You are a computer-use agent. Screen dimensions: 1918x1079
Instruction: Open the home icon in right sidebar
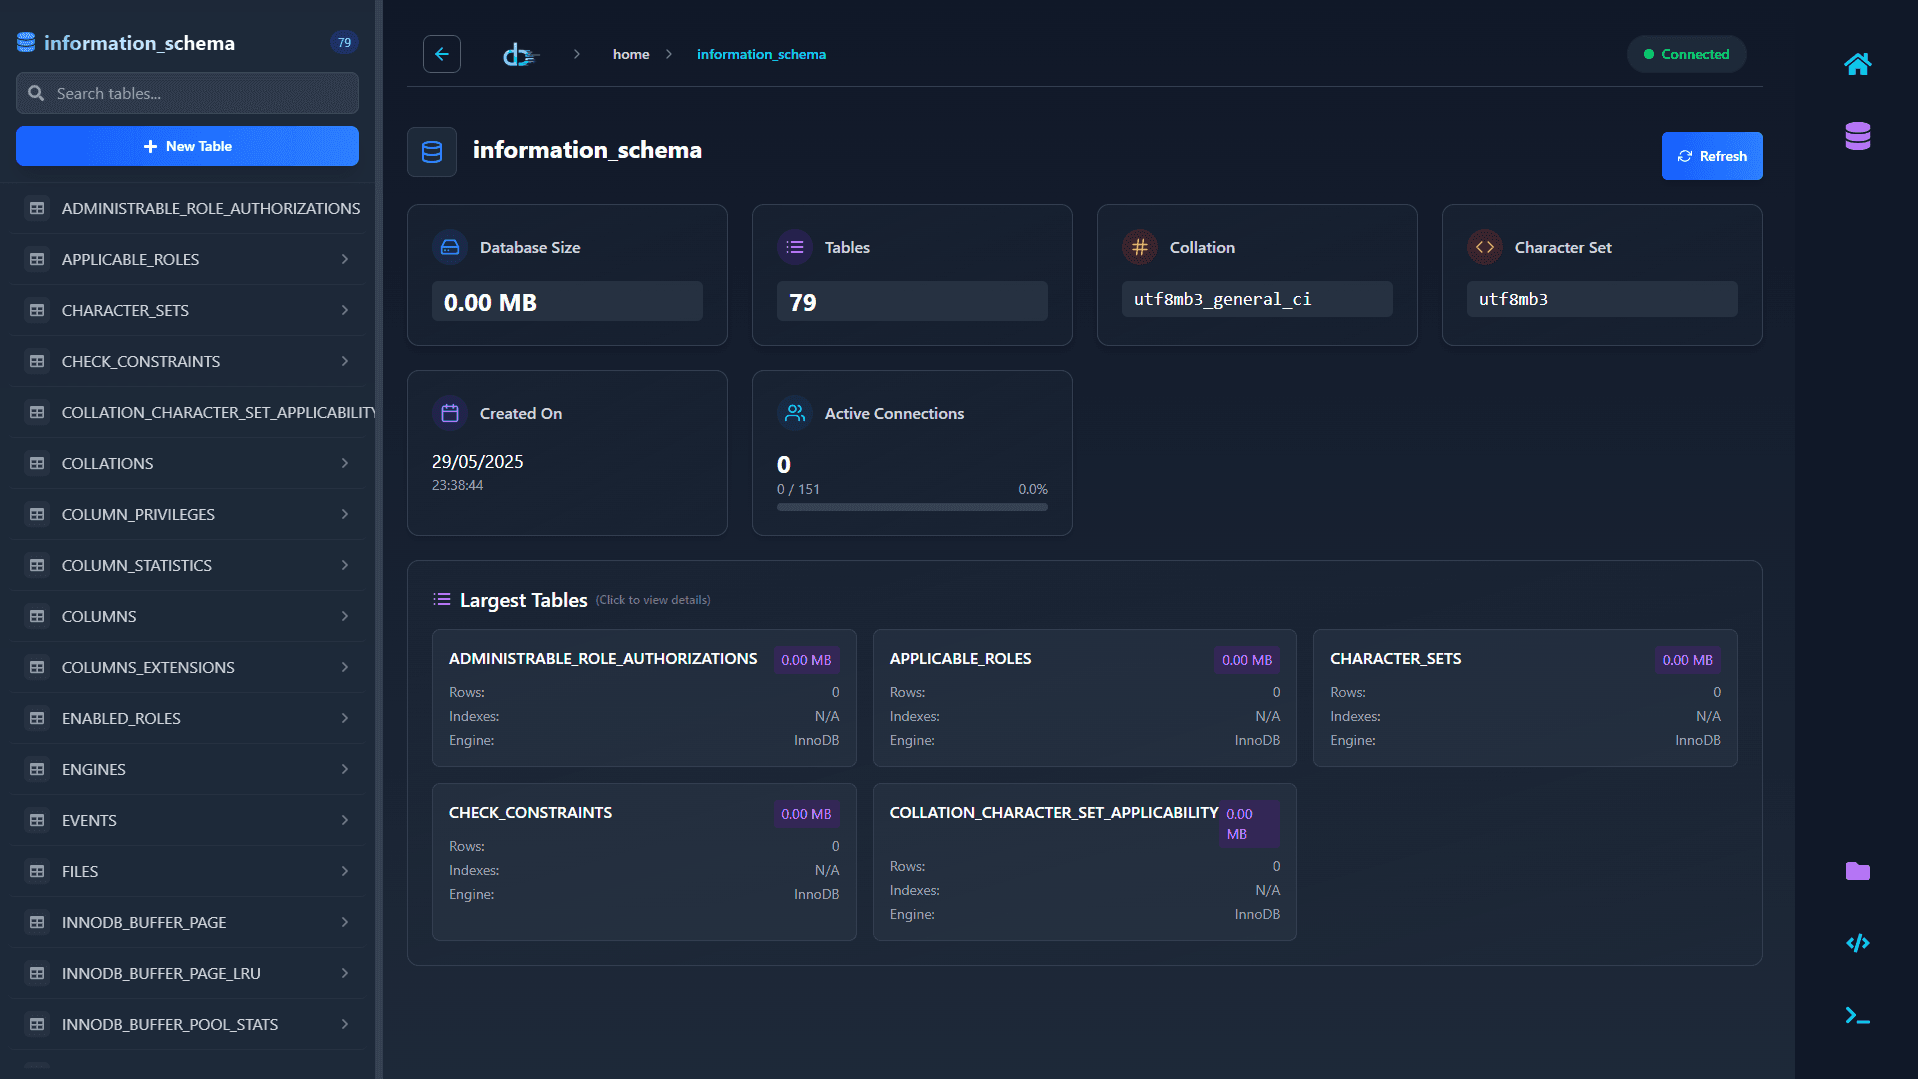(1857, 64)
